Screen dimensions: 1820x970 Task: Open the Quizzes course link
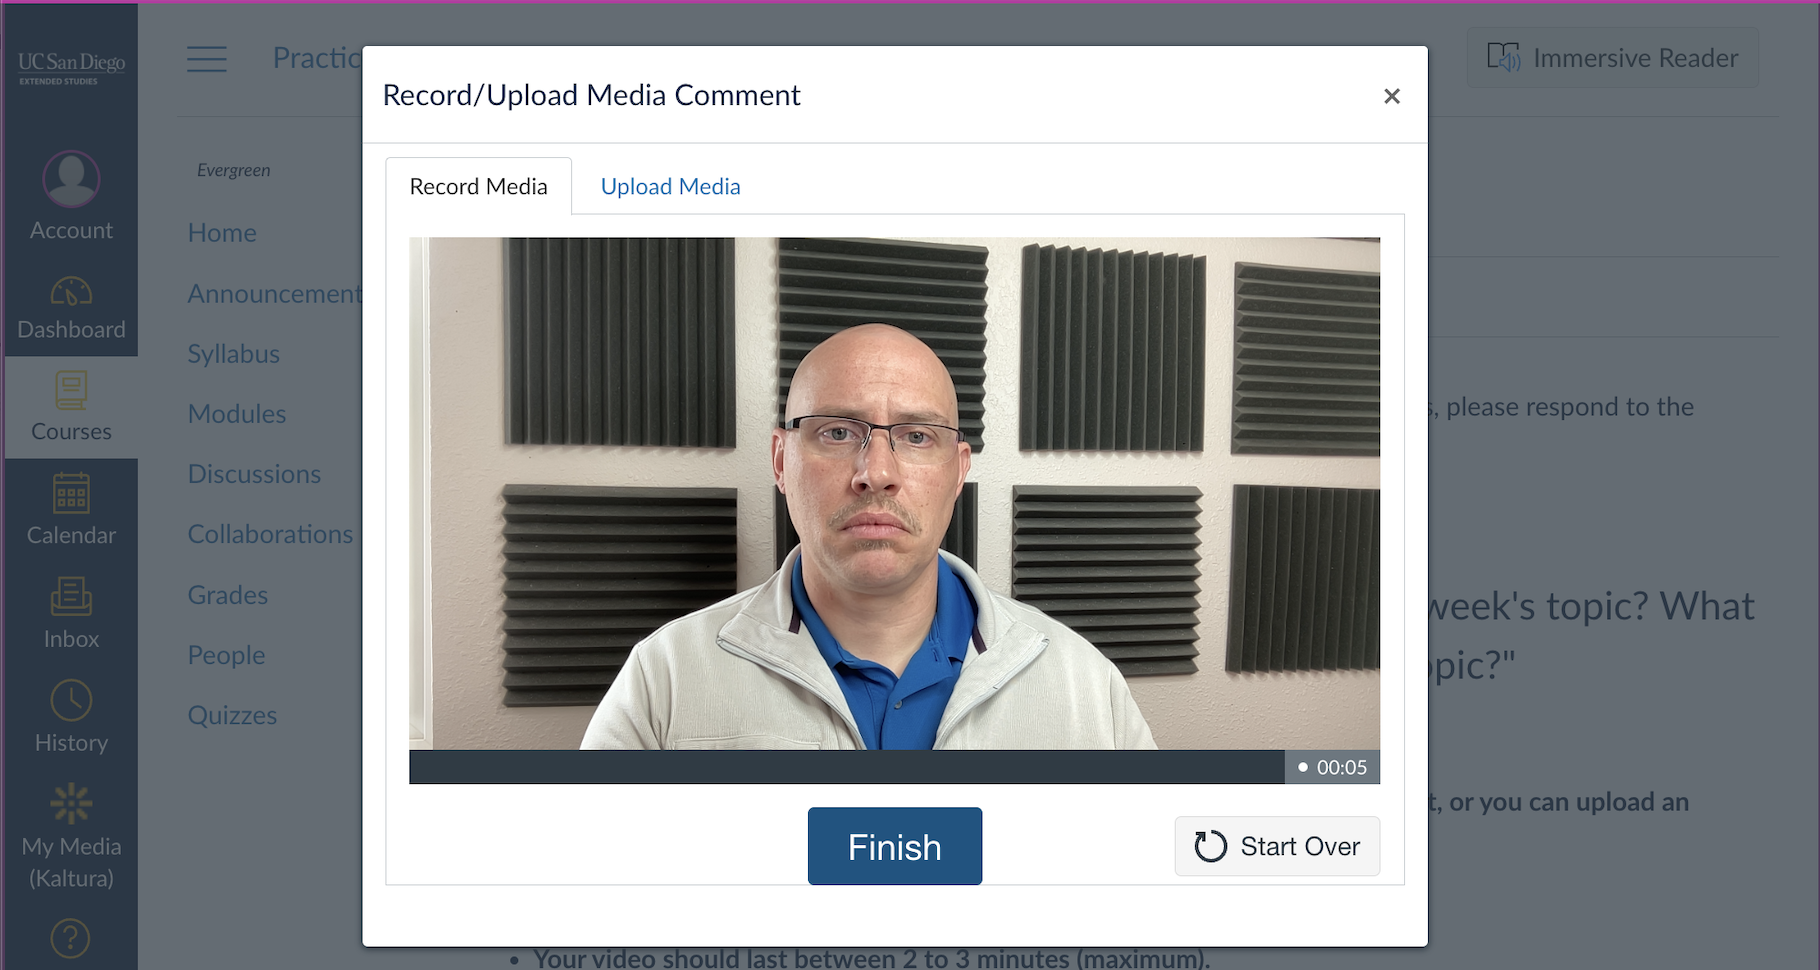[x=232, y=715]
